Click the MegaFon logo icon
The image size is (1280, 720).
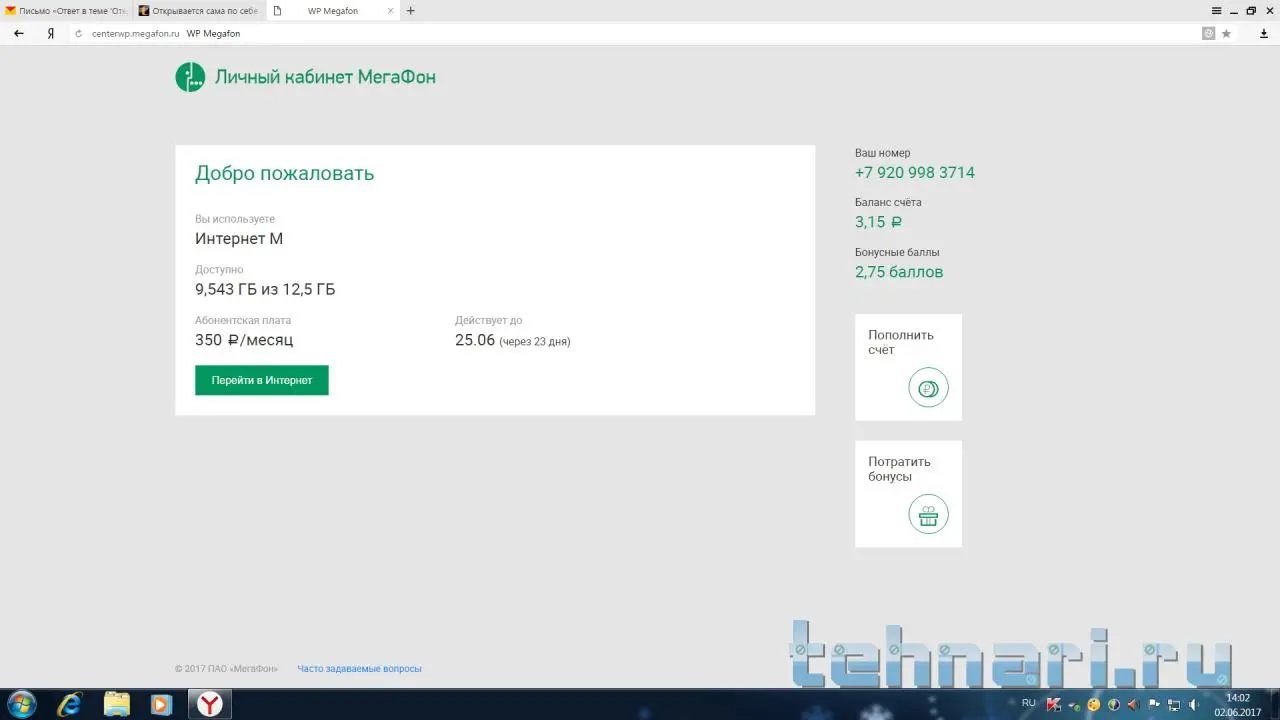point(190,77)
